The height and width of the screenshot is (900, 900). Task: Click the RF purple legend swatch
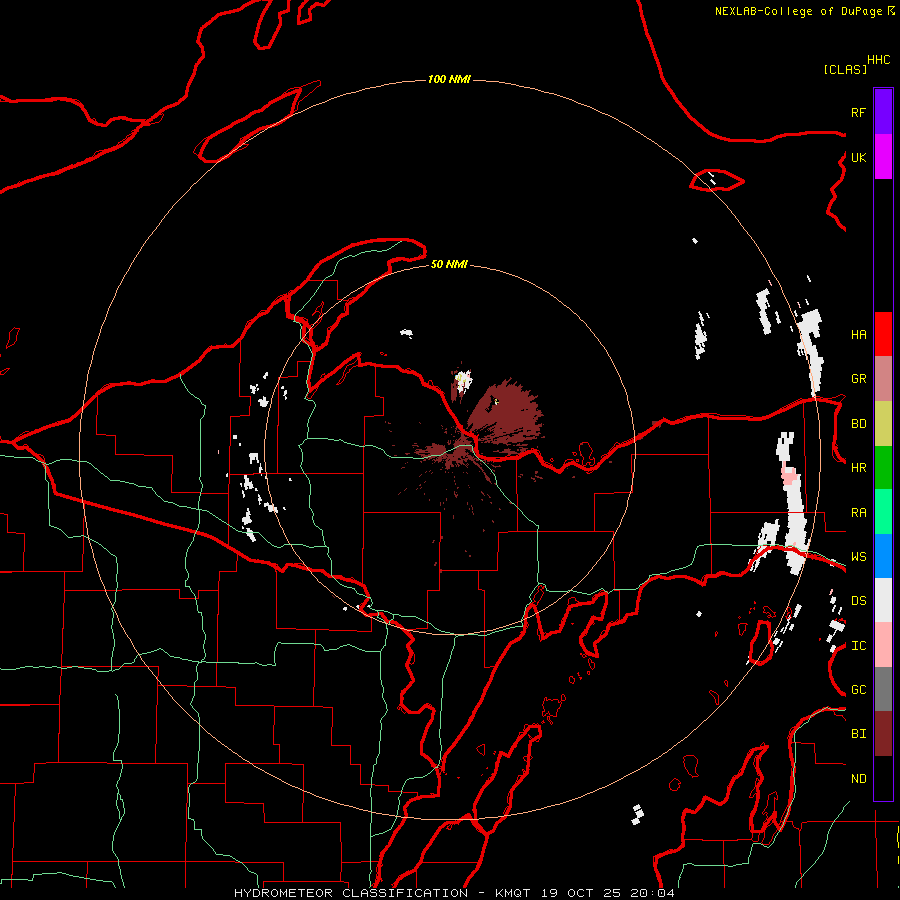[x=883, y=112]
